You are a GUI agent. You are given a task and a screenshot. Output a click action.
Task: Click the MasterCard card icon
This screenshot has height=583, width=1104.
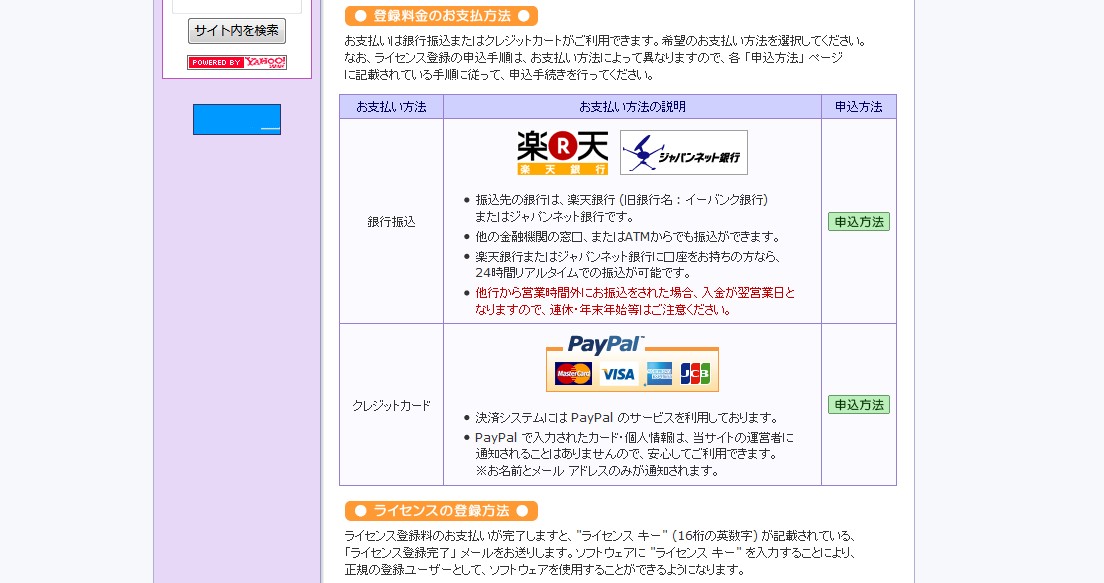click(x=573, y=374)
